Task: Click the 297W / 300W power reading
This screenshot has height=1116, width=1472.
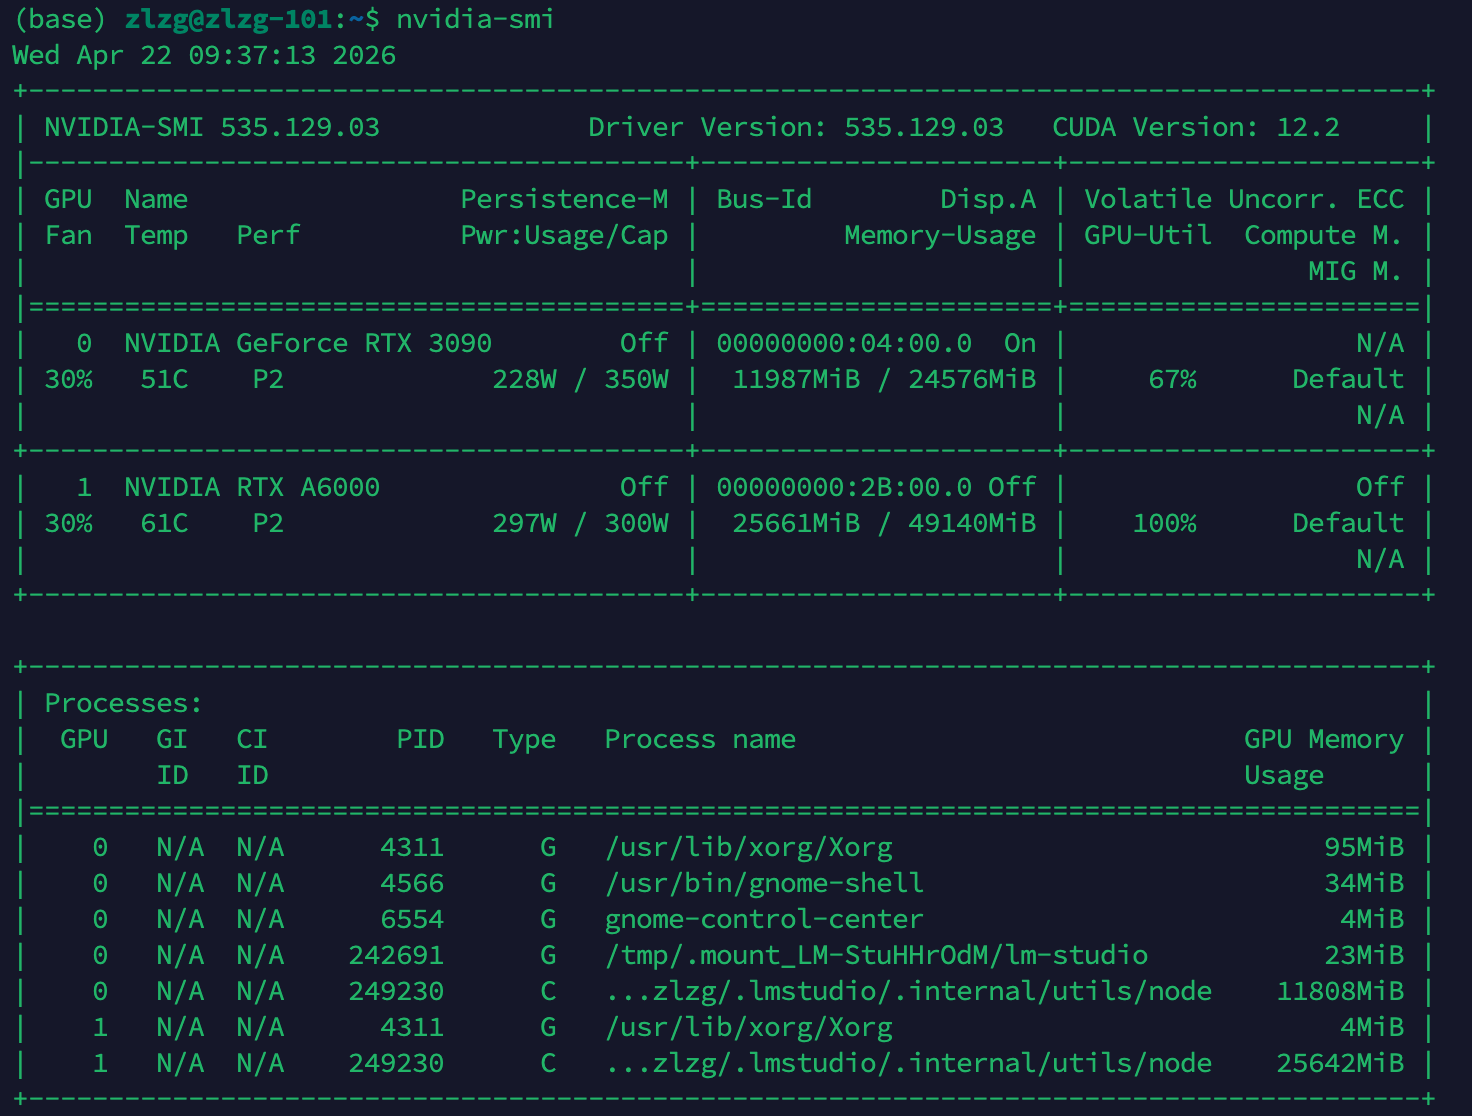Action: pyautogui.click(x=580, y=523)
